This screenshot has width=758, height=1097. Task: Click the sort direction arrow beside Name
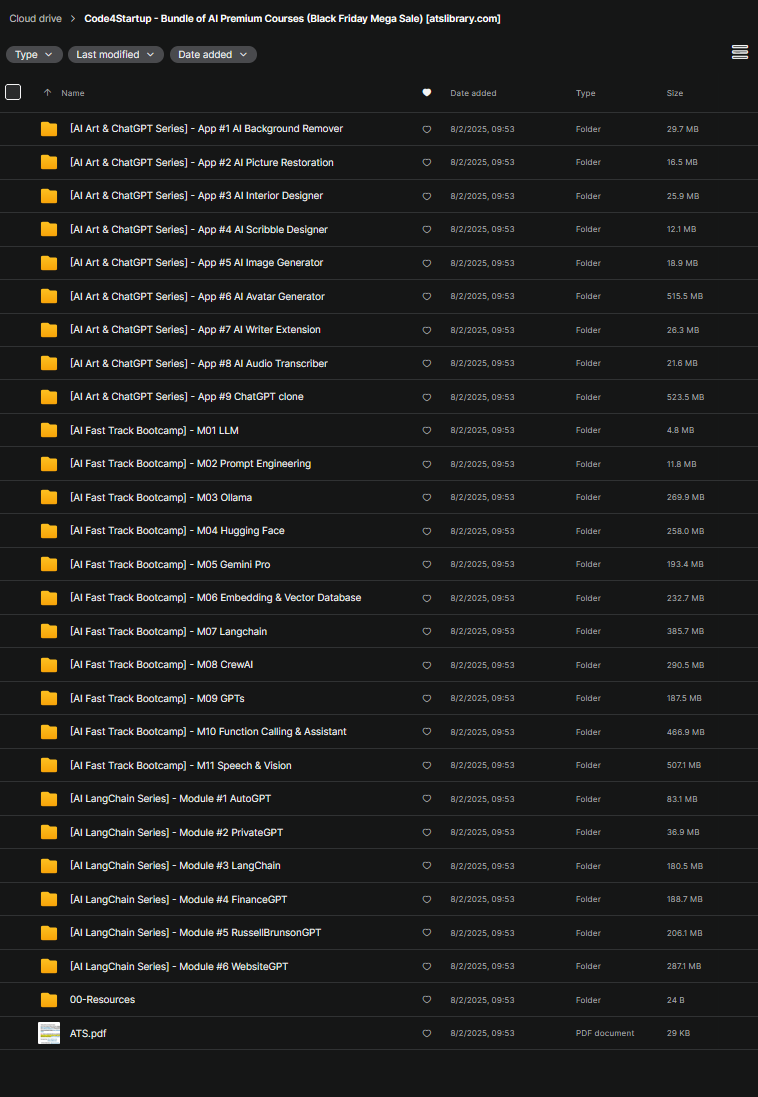[48, 92]
